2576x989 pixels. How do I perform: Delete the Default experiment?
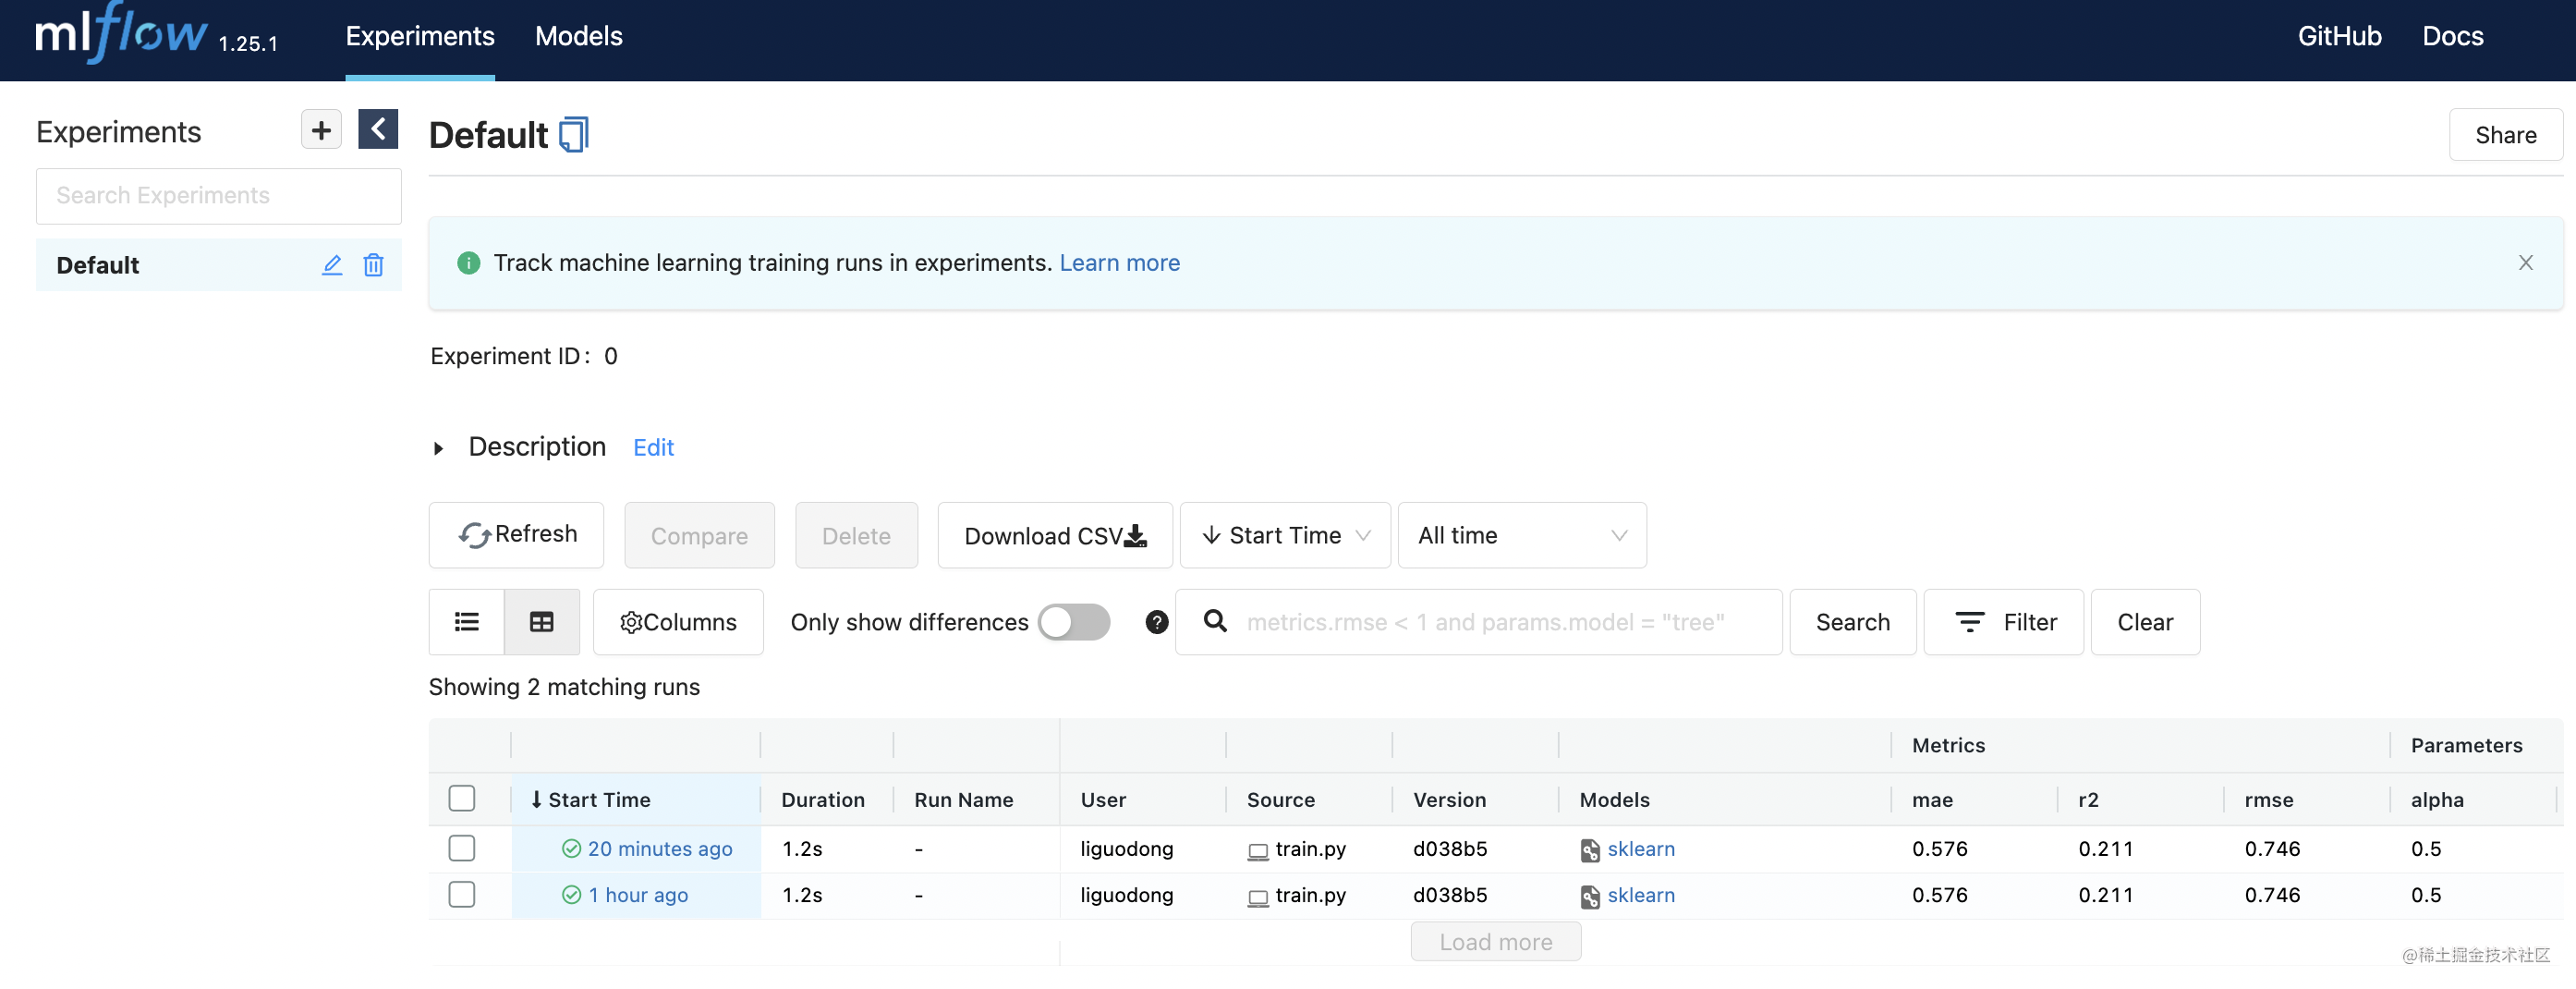[x=374, y=265]
